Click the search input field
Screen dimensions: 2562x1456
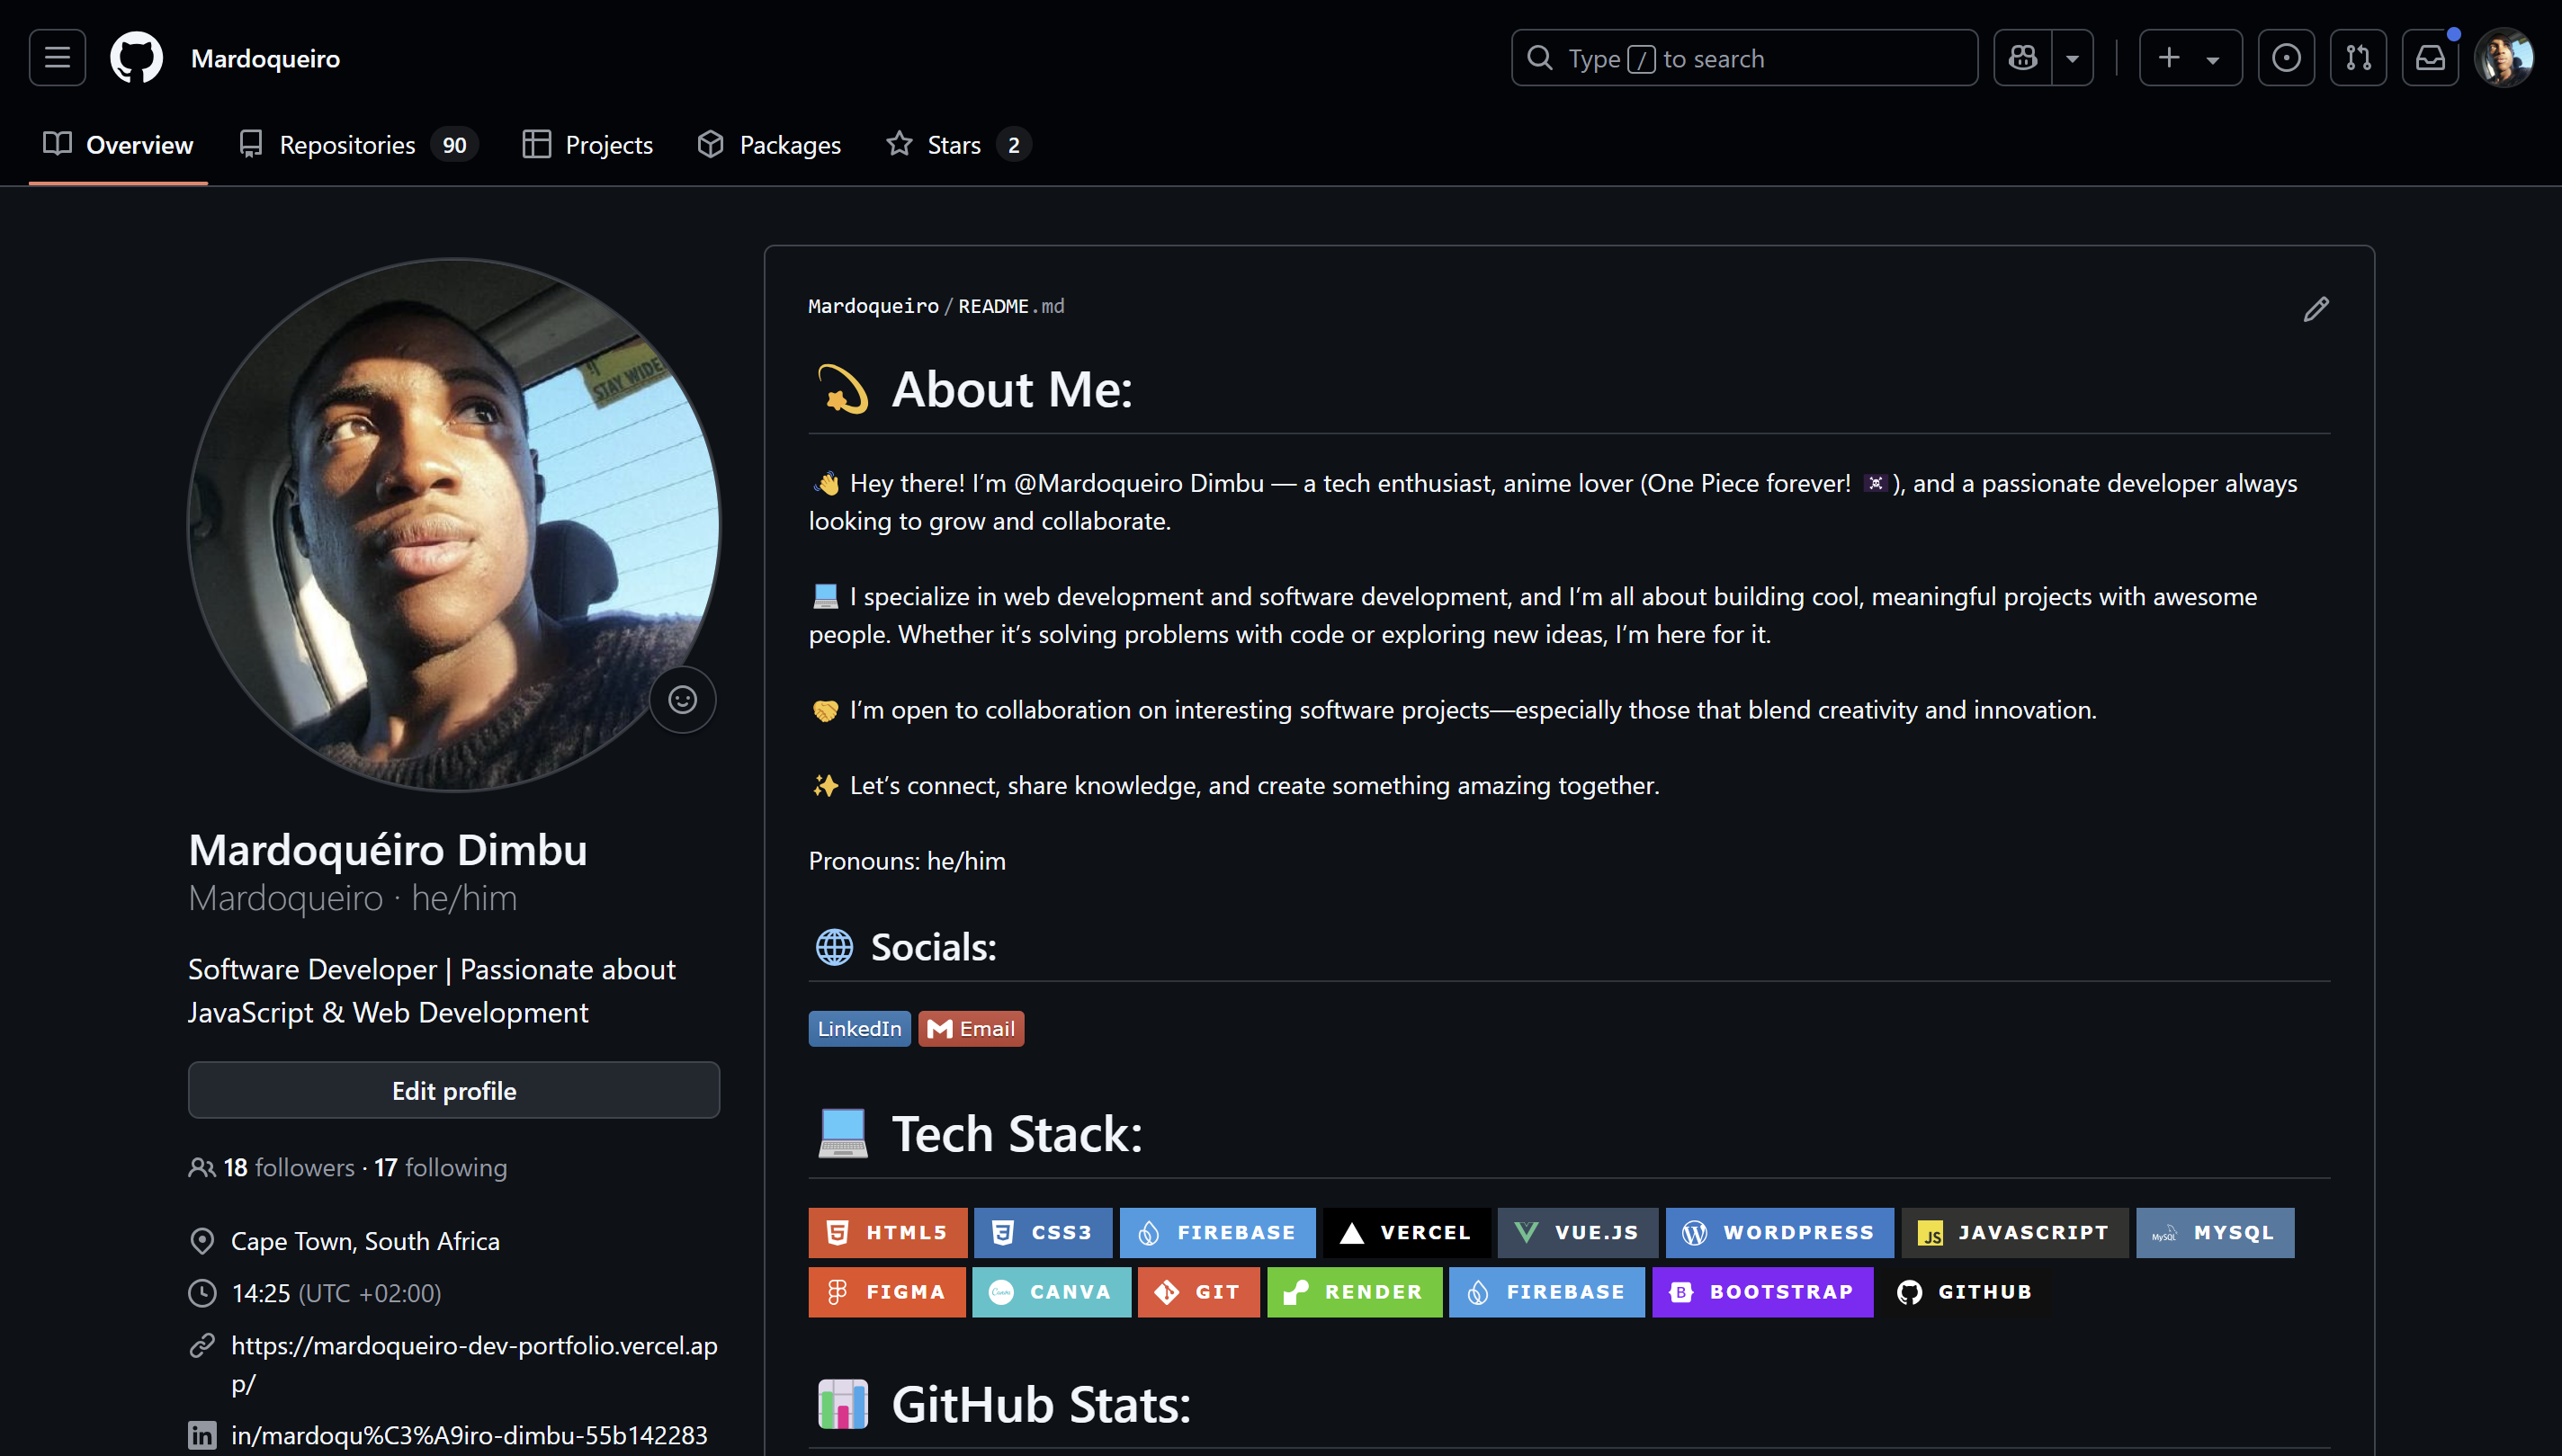point(1743,58)
